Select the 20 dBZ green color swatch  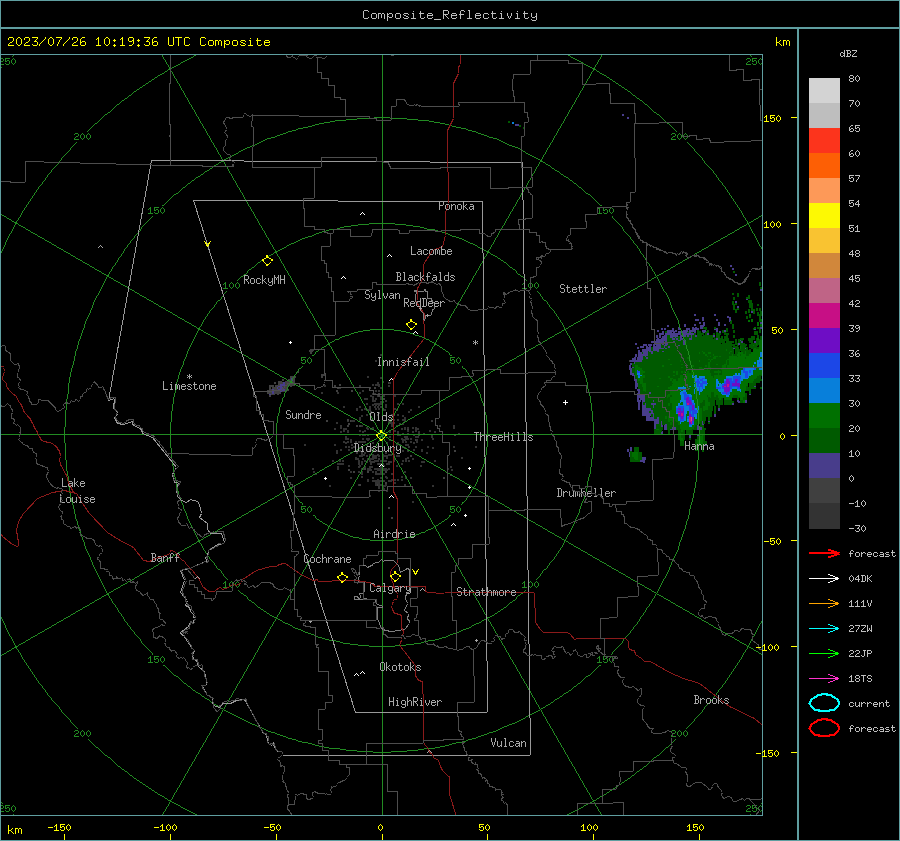point(824,416)
